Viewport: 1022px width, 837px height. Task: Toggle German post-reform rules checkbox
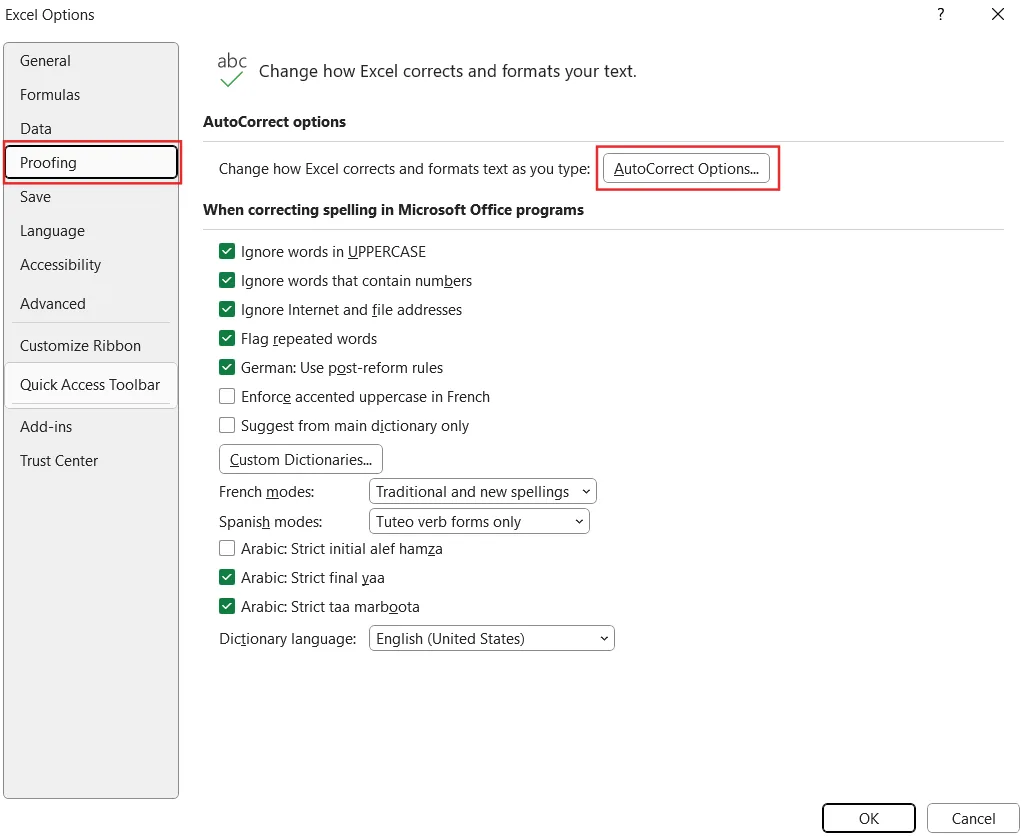point(227,368)
